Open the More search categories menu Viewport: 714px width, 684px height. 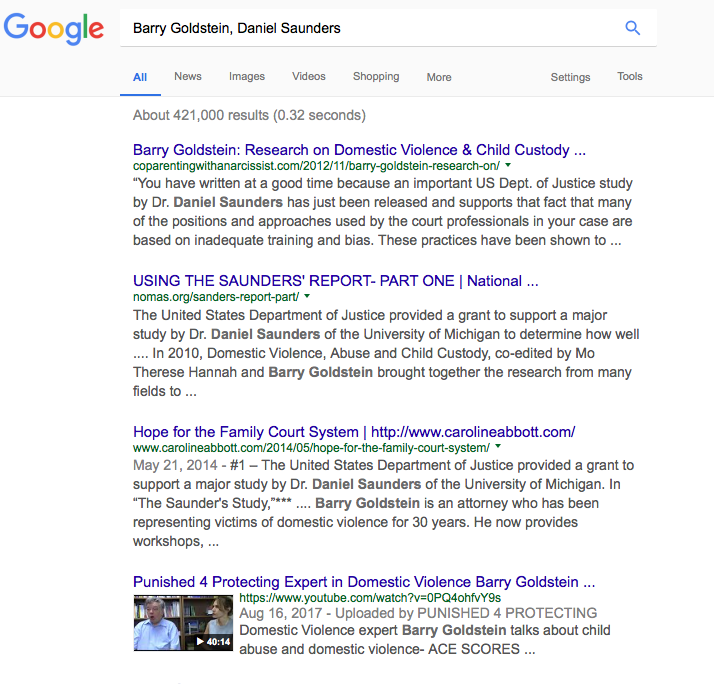(439, 77)
